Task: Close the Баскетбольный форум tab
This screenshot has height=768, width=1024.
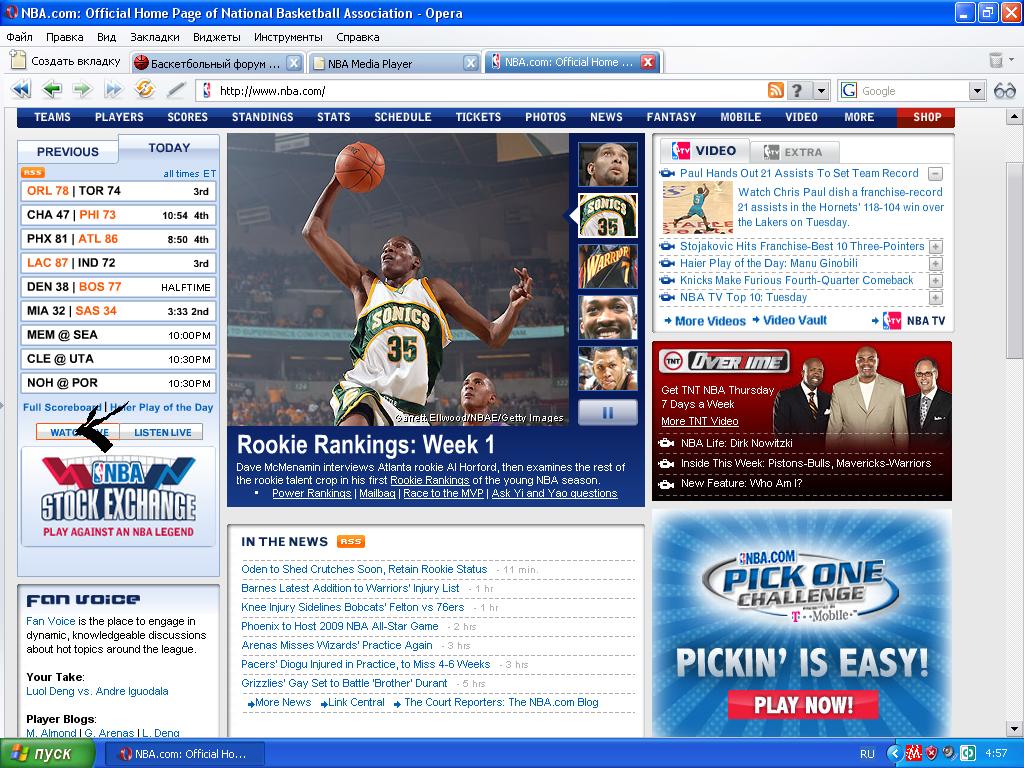Action: [294, 63]
